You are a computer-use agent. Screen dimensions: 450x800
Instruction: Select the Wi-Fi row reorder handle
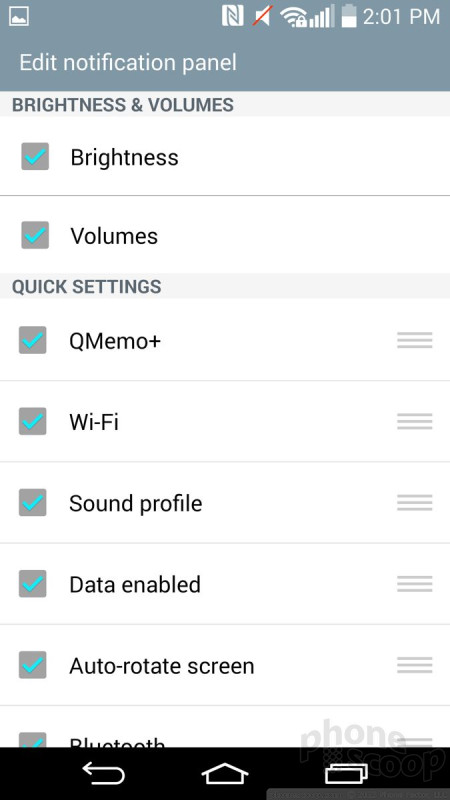[x=415, y=421]
